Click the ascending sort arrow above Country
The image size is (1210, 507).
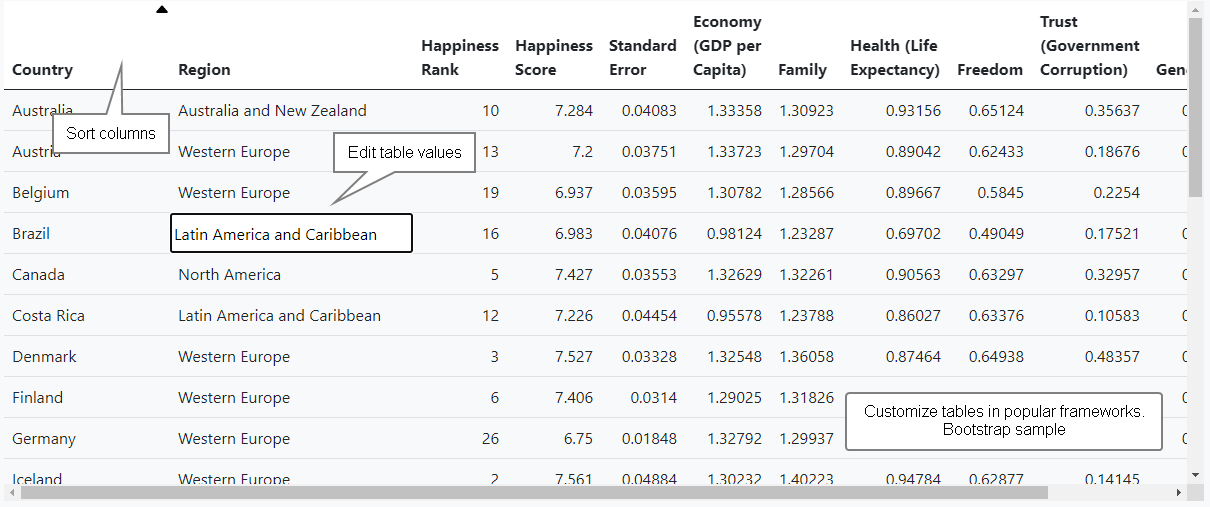(x=162, y=10)
